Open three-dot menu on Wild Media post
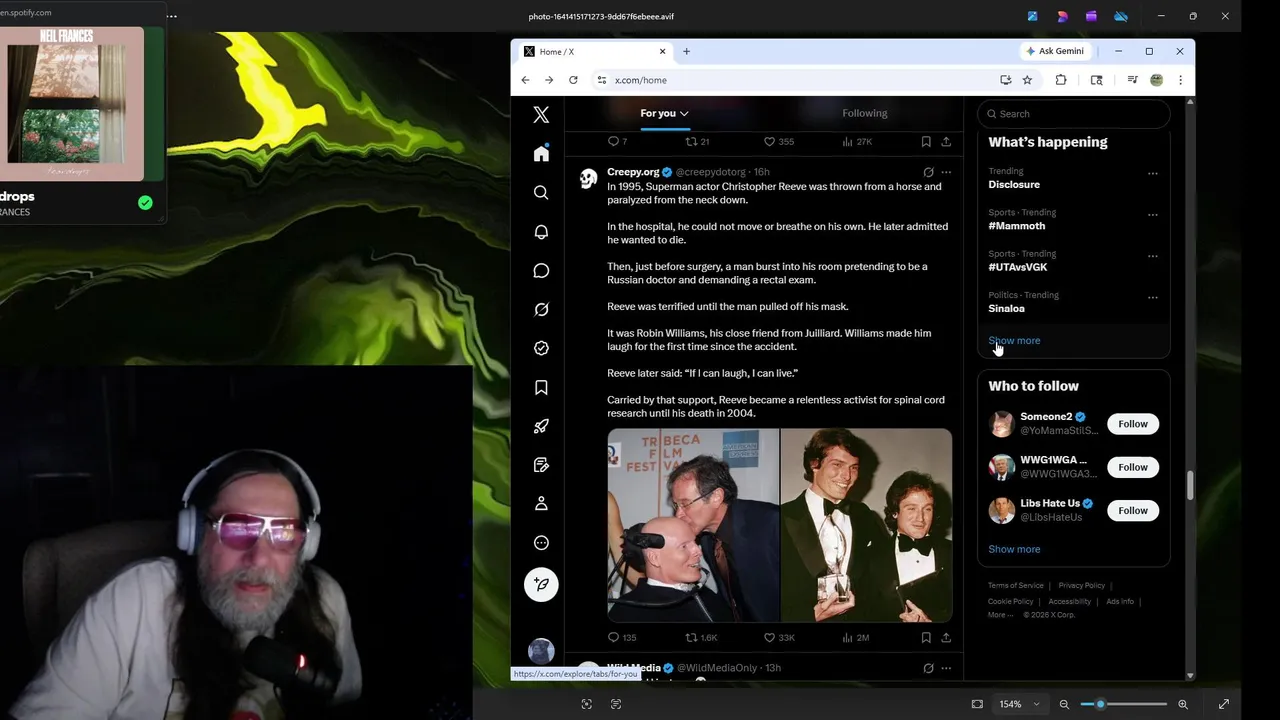Image resolution: width=1280 pixels, height=720 pixels. [946, 668]
